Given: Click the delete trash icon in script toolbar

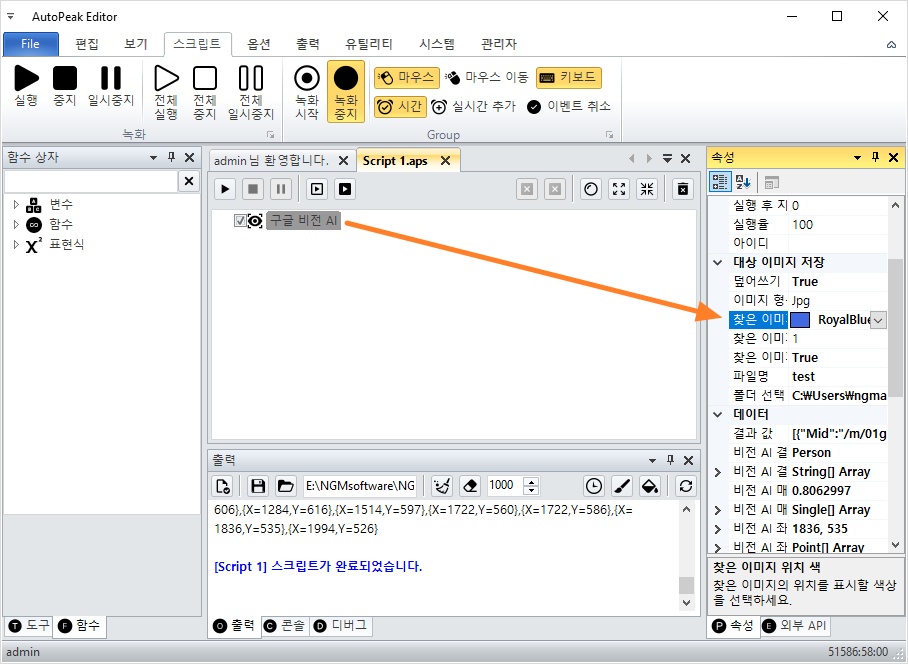Looking at the screenshot, I should 683,189.
